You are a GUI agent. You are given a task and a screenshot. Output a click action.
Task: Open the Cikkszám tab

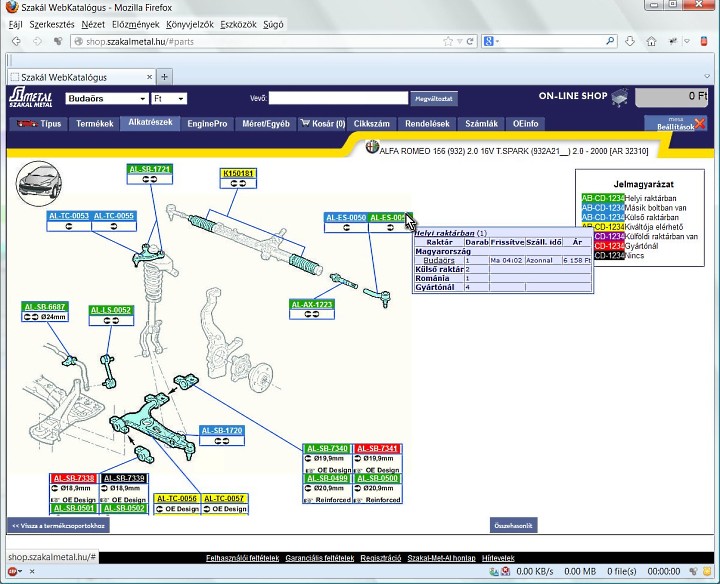[371, 124]
